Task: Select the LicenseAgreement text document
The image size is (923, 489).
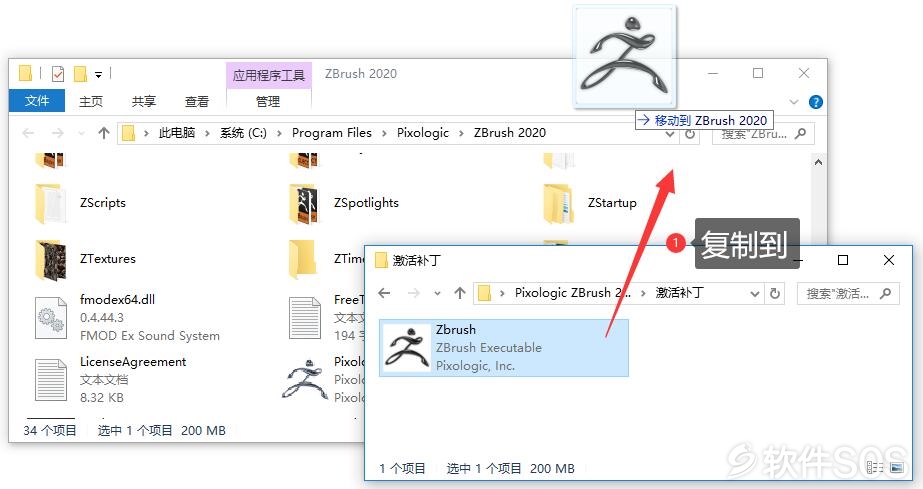Action: 111,379
